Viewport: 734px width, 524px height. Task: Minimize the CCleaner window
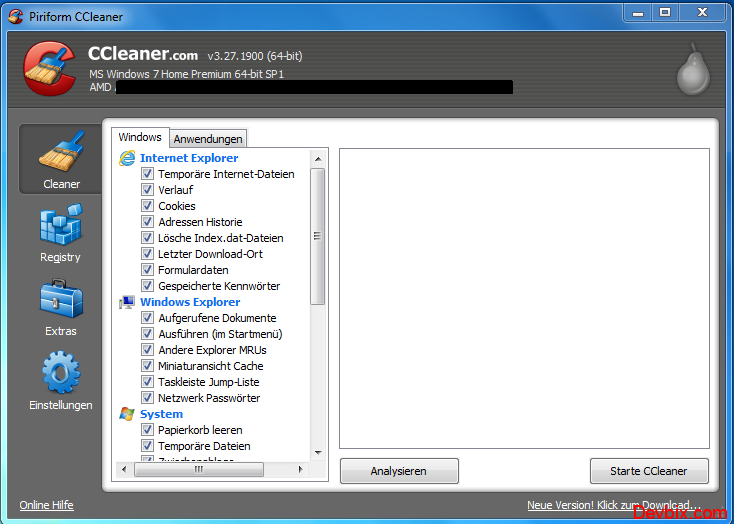point(638,13)
